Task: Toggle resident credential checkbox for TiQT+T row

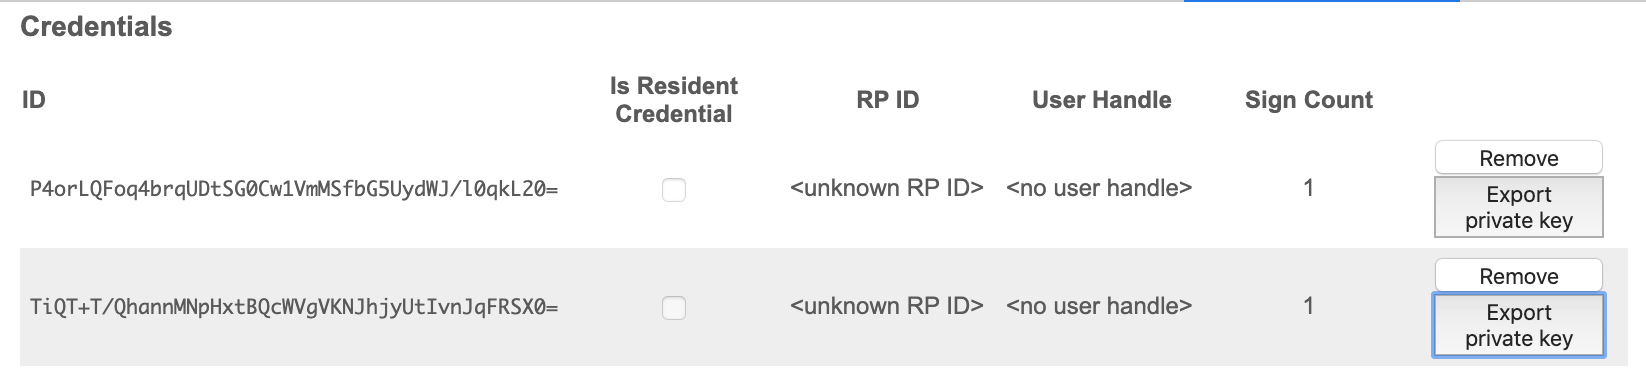Action: (x=674, y=307)
